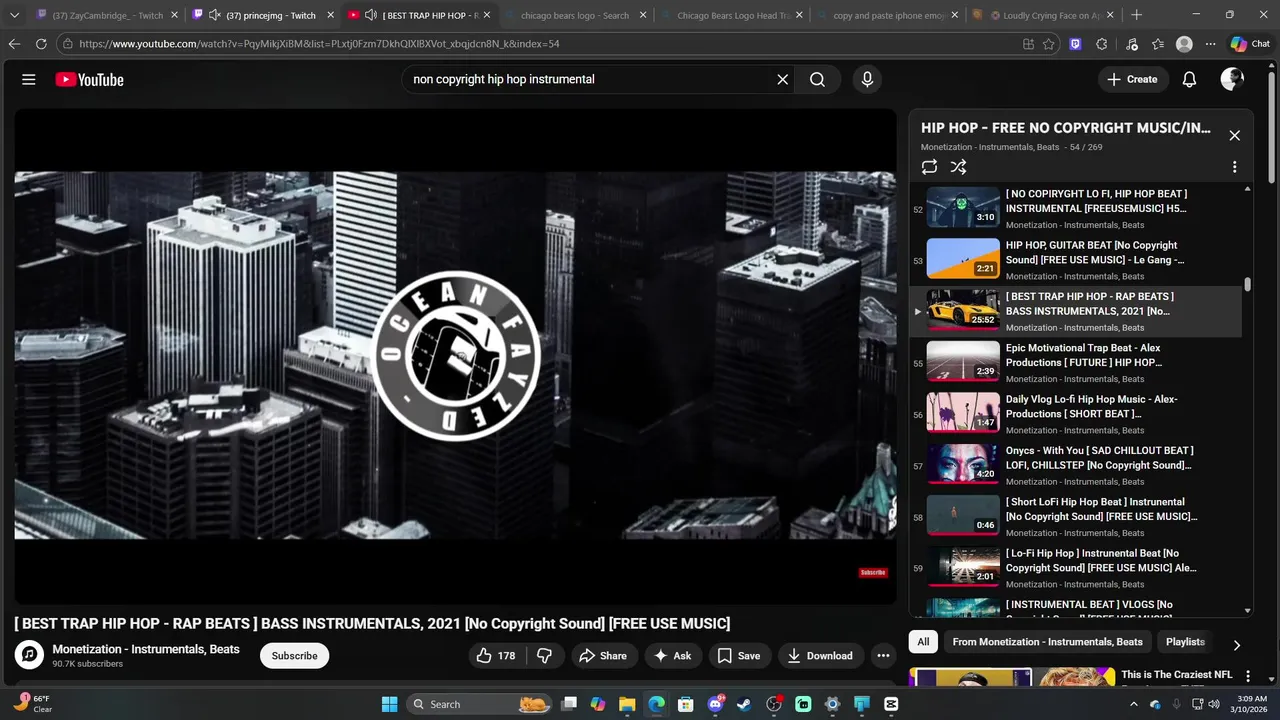Click the Create button
1280x720 pixels.
(1133, 80)
